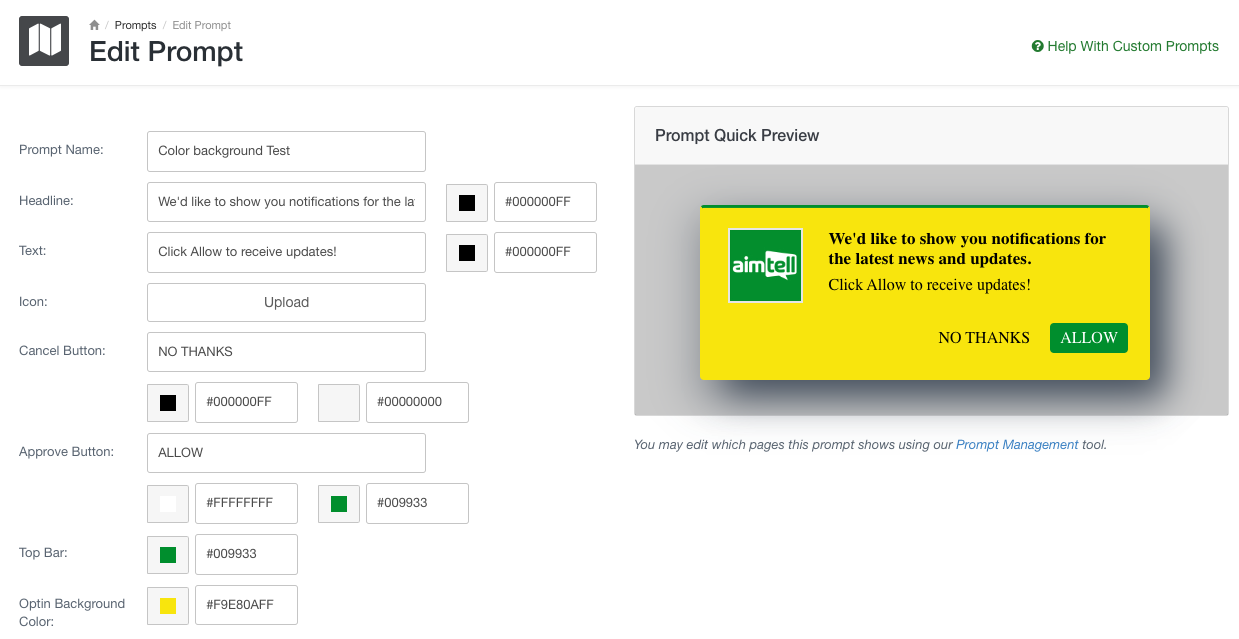Screen dimensions: 1239x639
Task: Open Cancel Button transparent background swatch
Action: (x=339, y=403)
